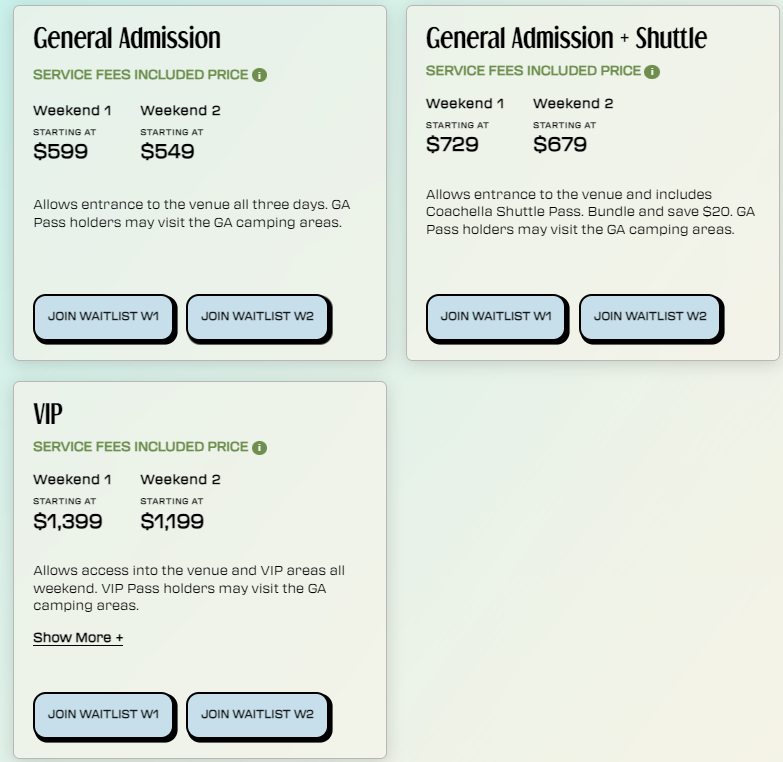Expand VIP details with Show More +

[78, 637]
